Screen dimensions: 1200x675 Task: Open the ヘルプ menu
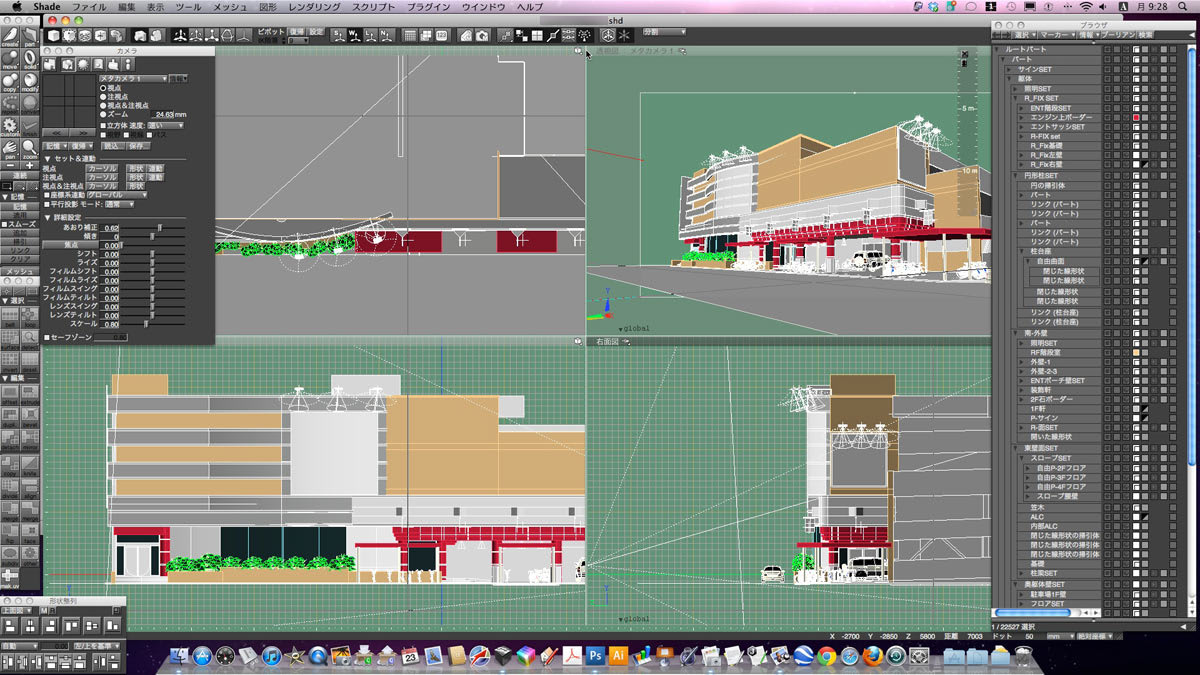coord(530,7)
